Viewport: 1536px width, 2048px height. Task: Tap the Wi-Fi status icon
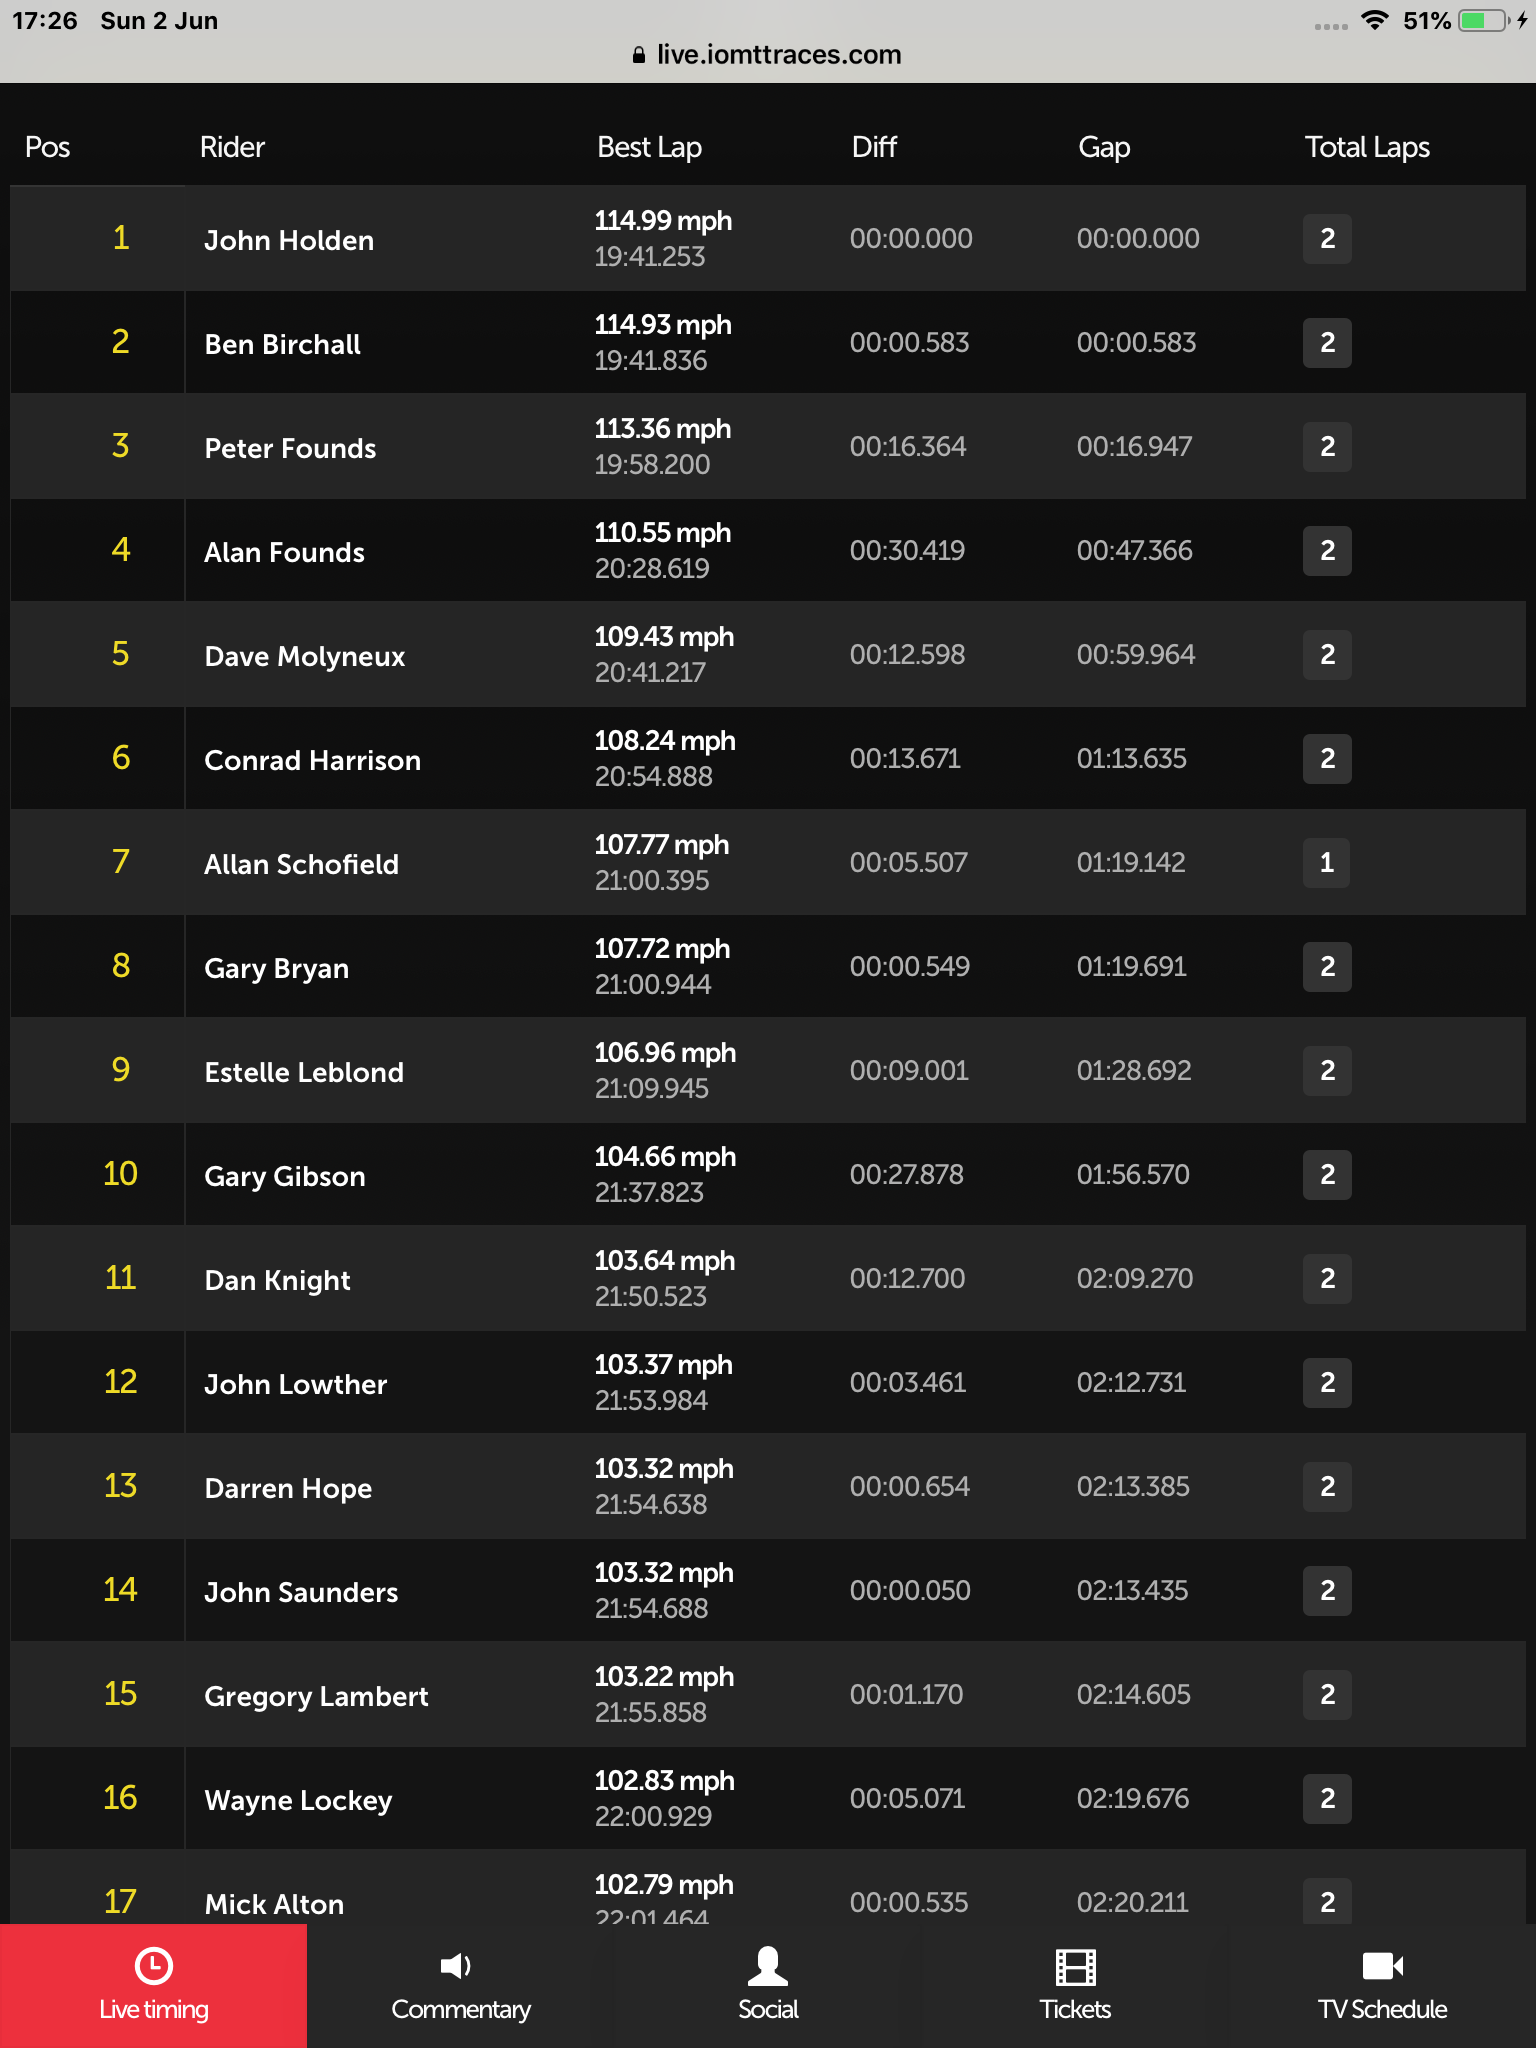(x=1376, y=20)
